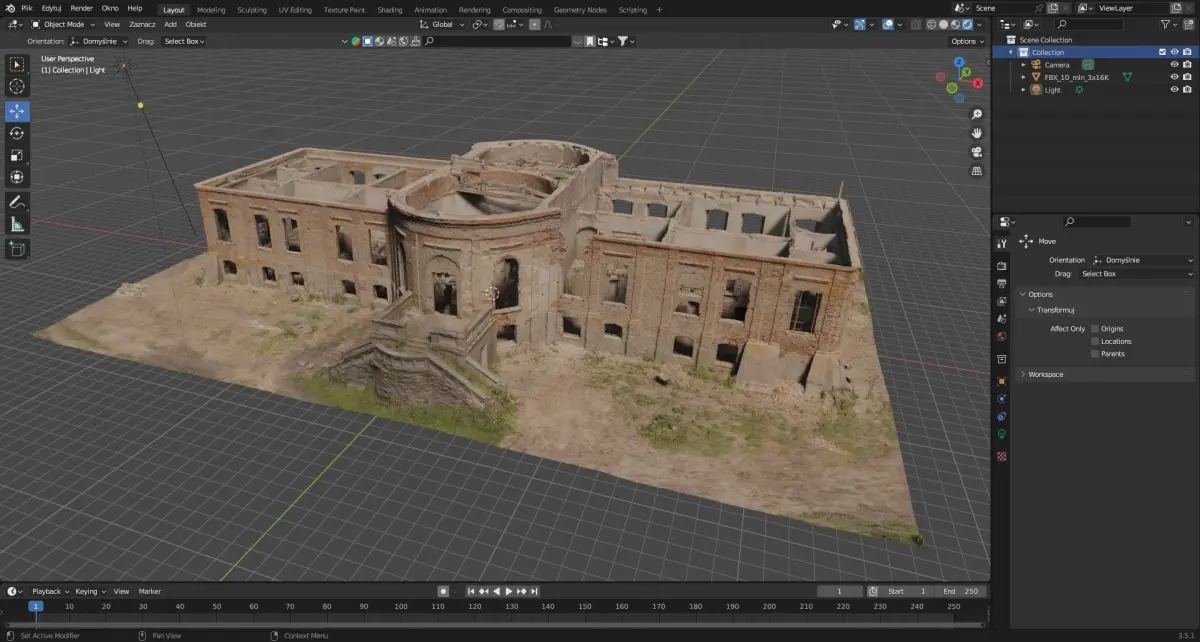The image size is (1200, 642).
Task: Uncheck Collection exclude-from-view-layer checkbox
Action: [x=1162, y=52]
